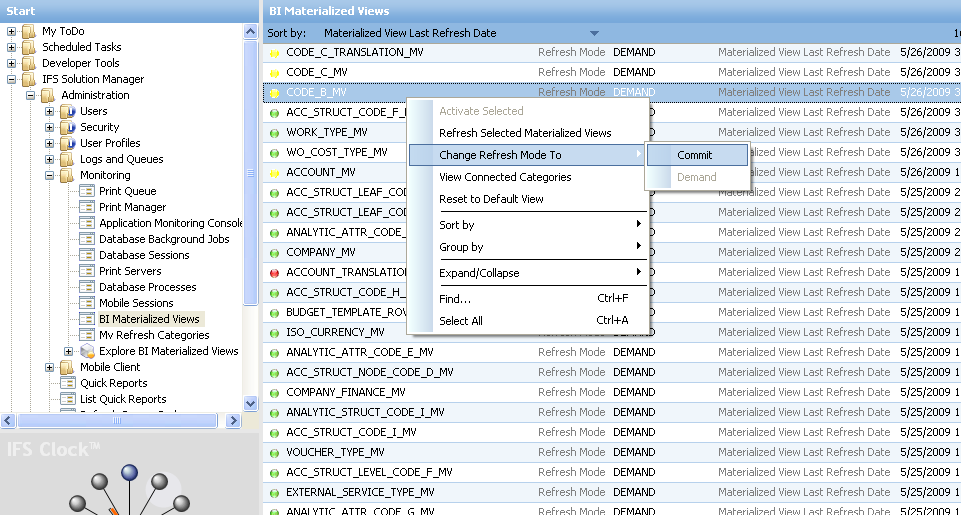Open Mv Refresh Categories page
The height and width of the screenshot is (515, 961).
coord(154,335)
